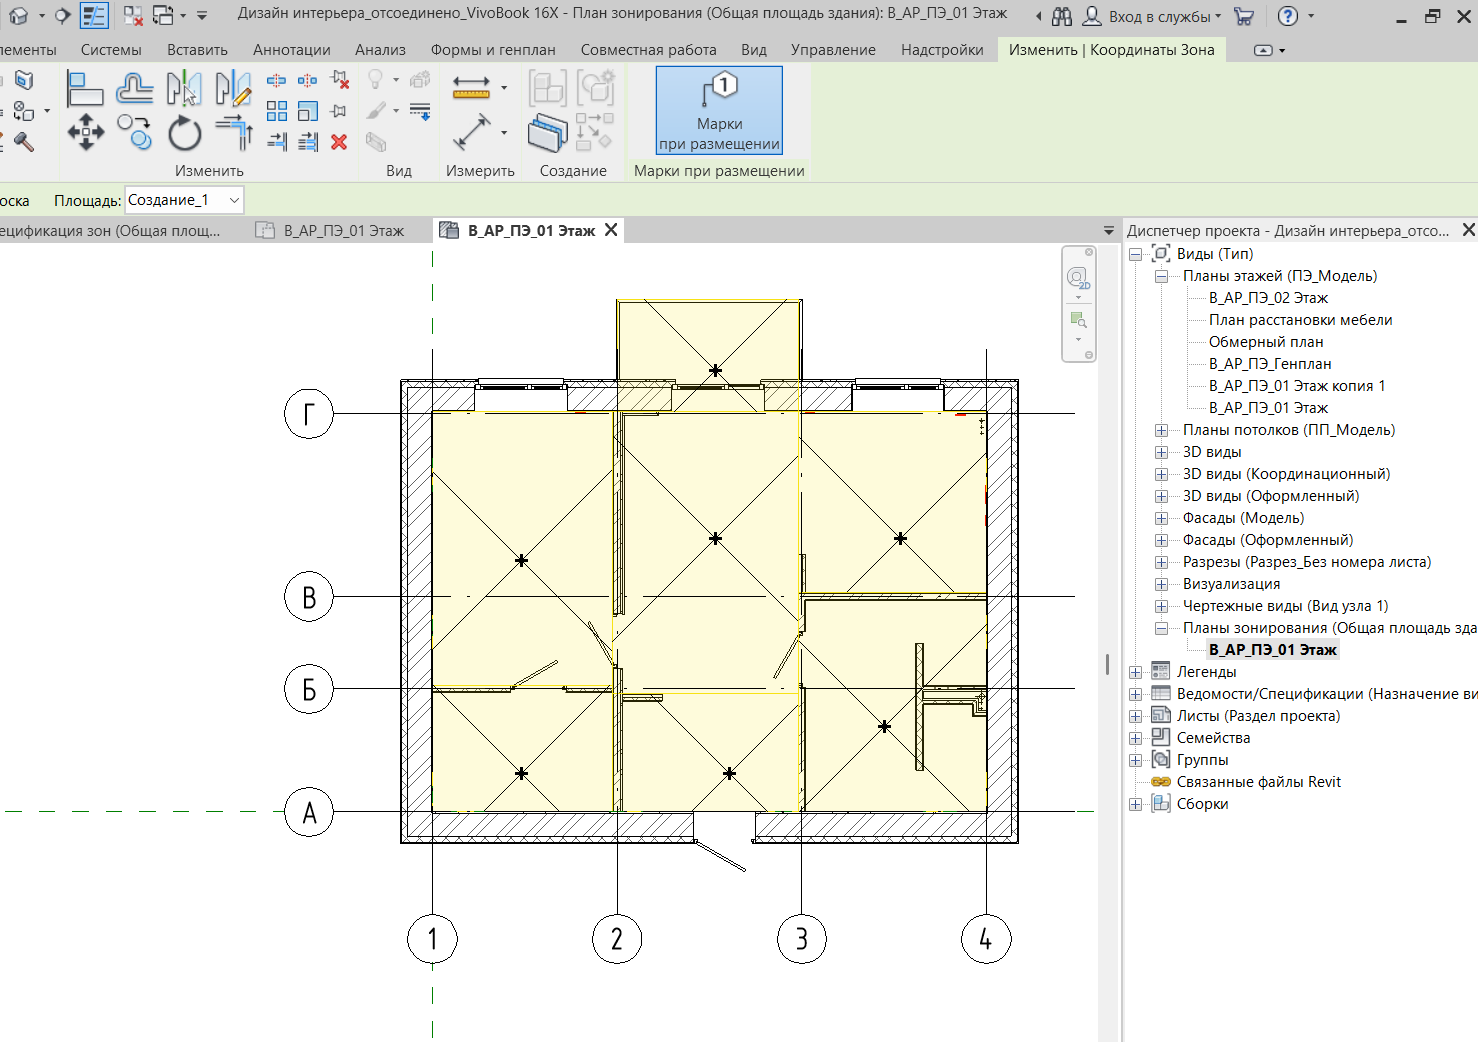This screenshot has width=1478, height=1042.
Task: Open the 'Совместная работа' ribbon tab
Action: click(648, 50)
